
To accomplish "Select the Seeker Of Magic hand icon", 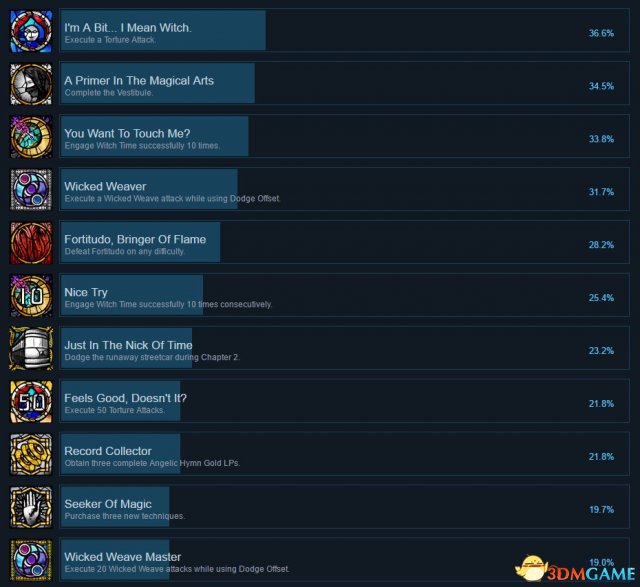I will coord(31,507).
